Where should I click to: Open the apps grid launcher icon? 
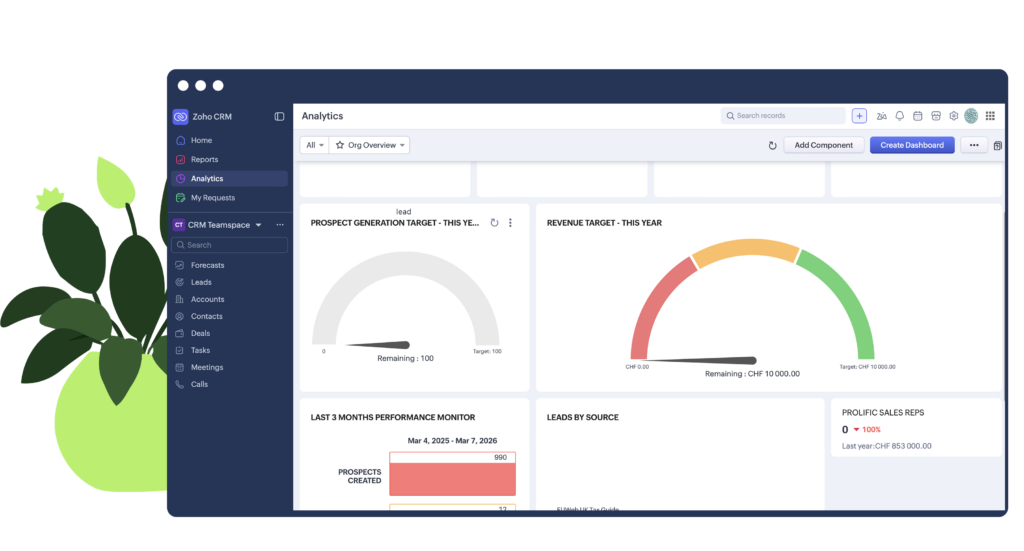point(990,116)
